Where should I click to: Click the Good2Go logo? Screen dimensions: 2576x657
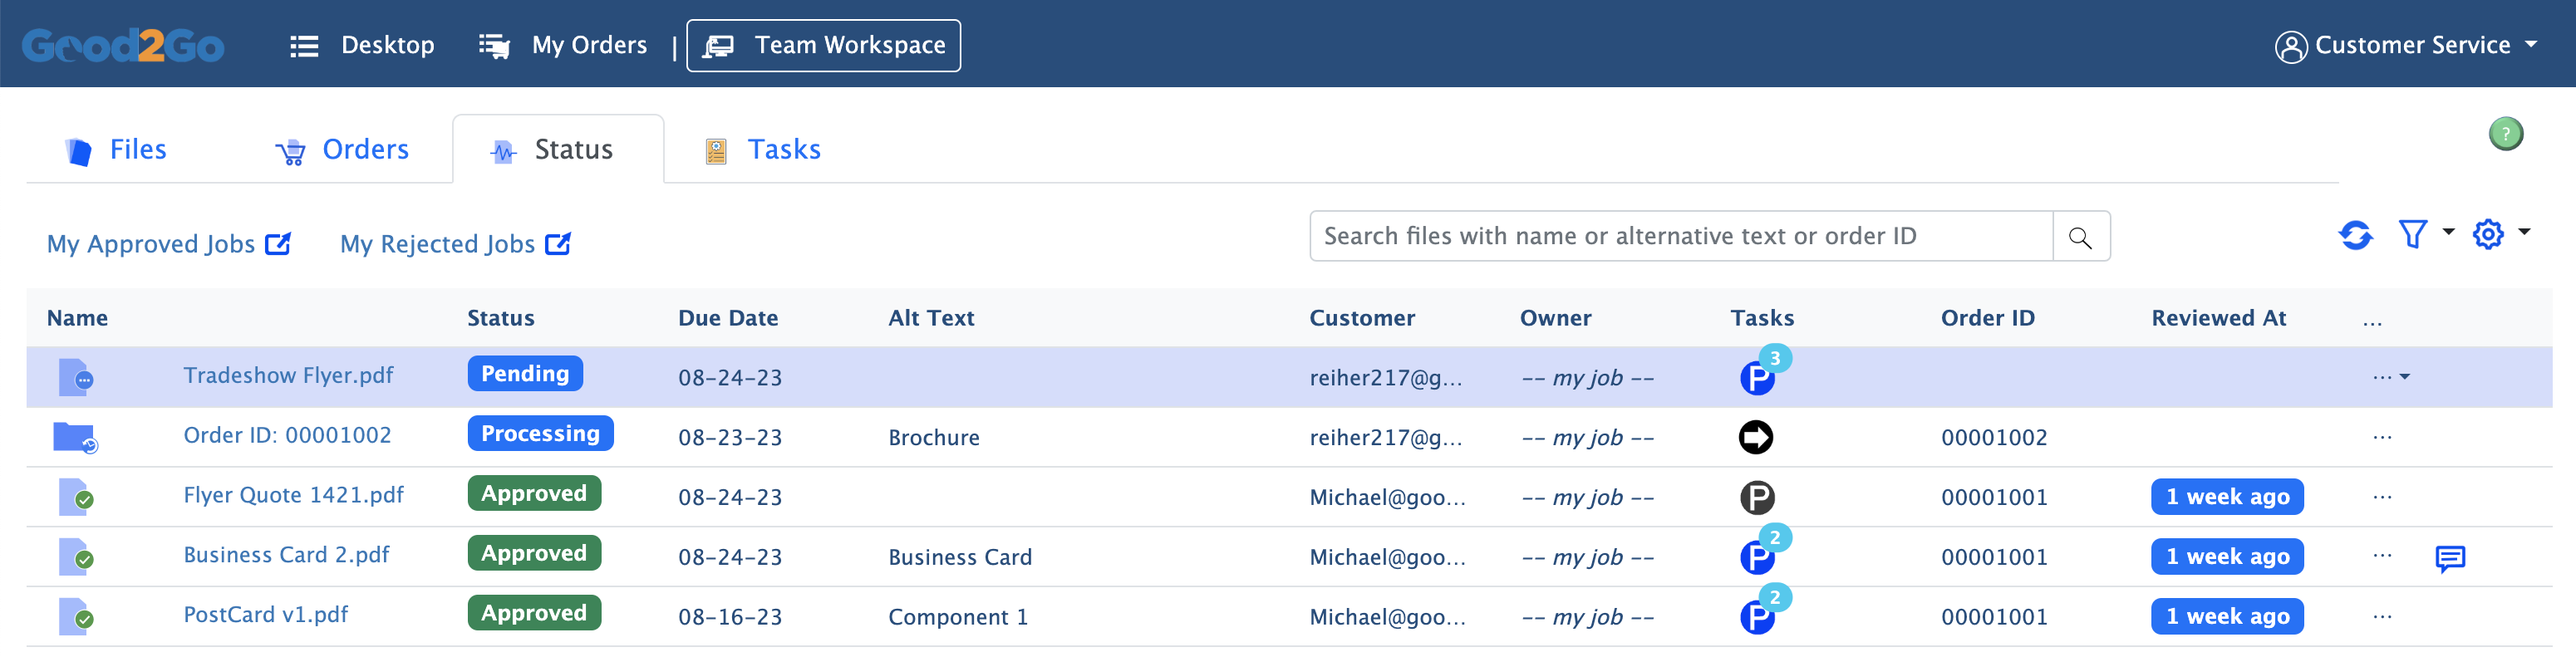[x=123, y=46]
